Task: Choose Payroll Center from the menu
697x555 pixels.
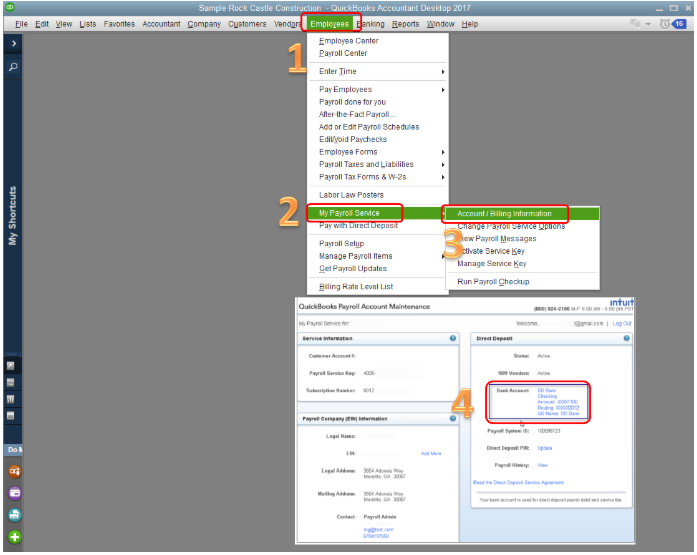Action: pyautogui.click(x=343, y=53)
